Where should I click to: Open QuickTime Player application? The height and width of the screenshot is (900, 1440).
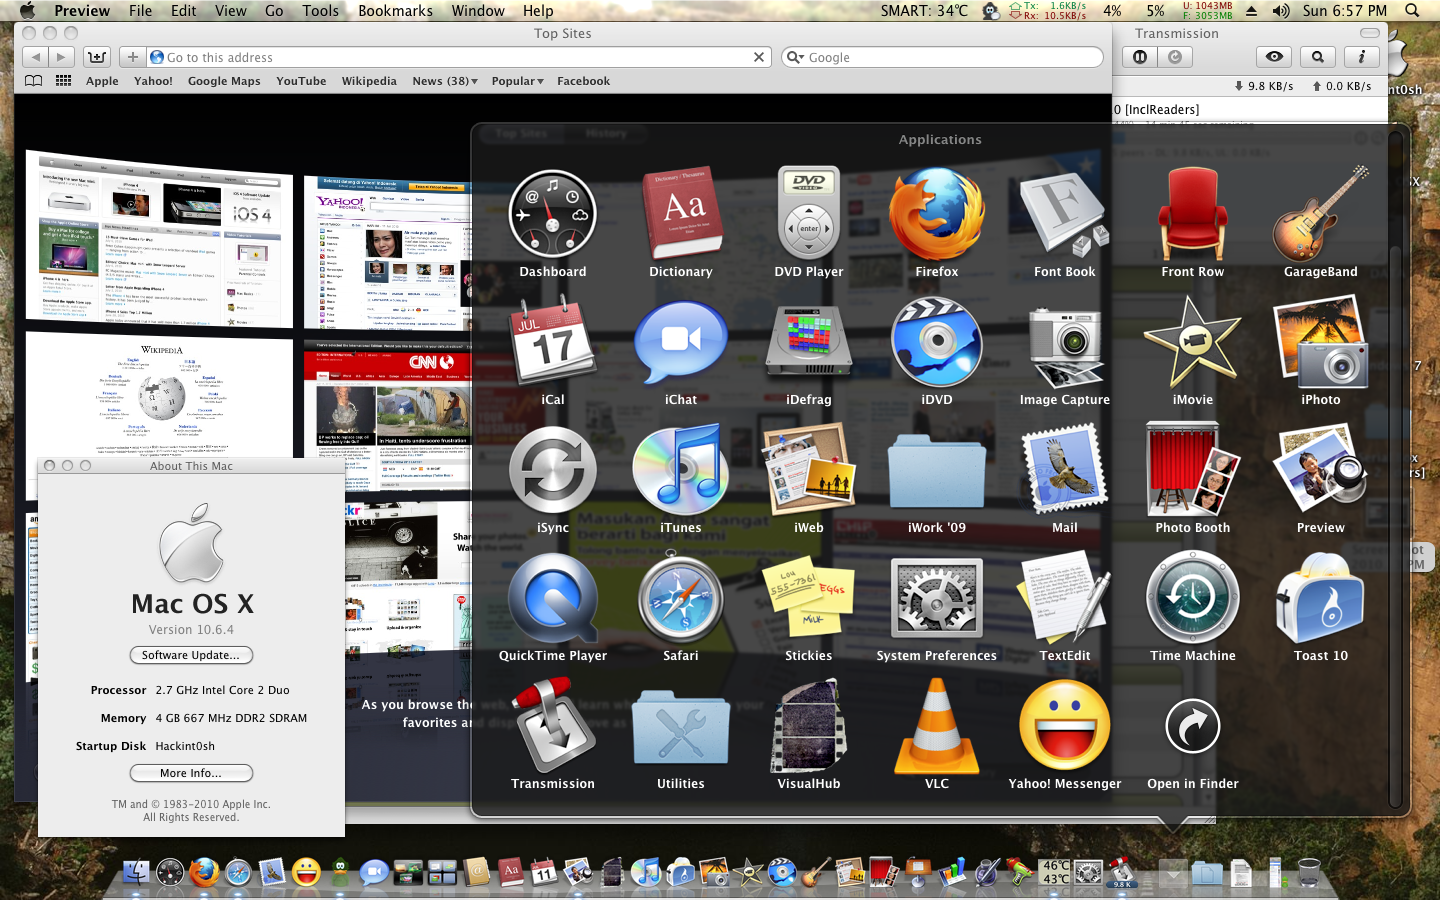tap(552, 598)
